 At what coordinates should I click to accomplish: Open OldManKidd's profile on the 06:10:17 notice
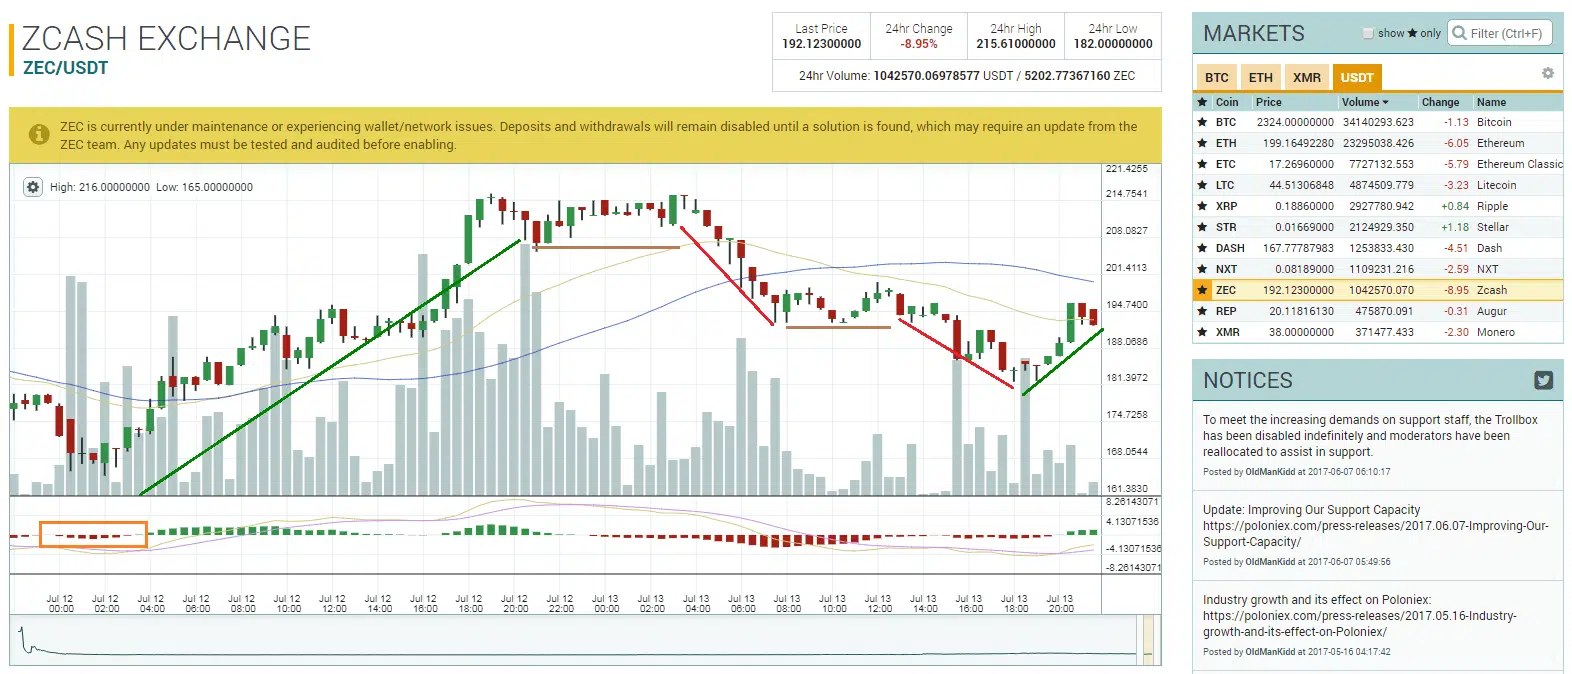pyautogui.click(x=1270, y=472)
